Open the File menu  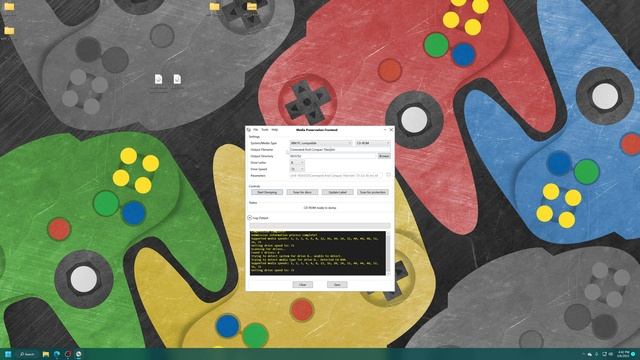[256, 130]
